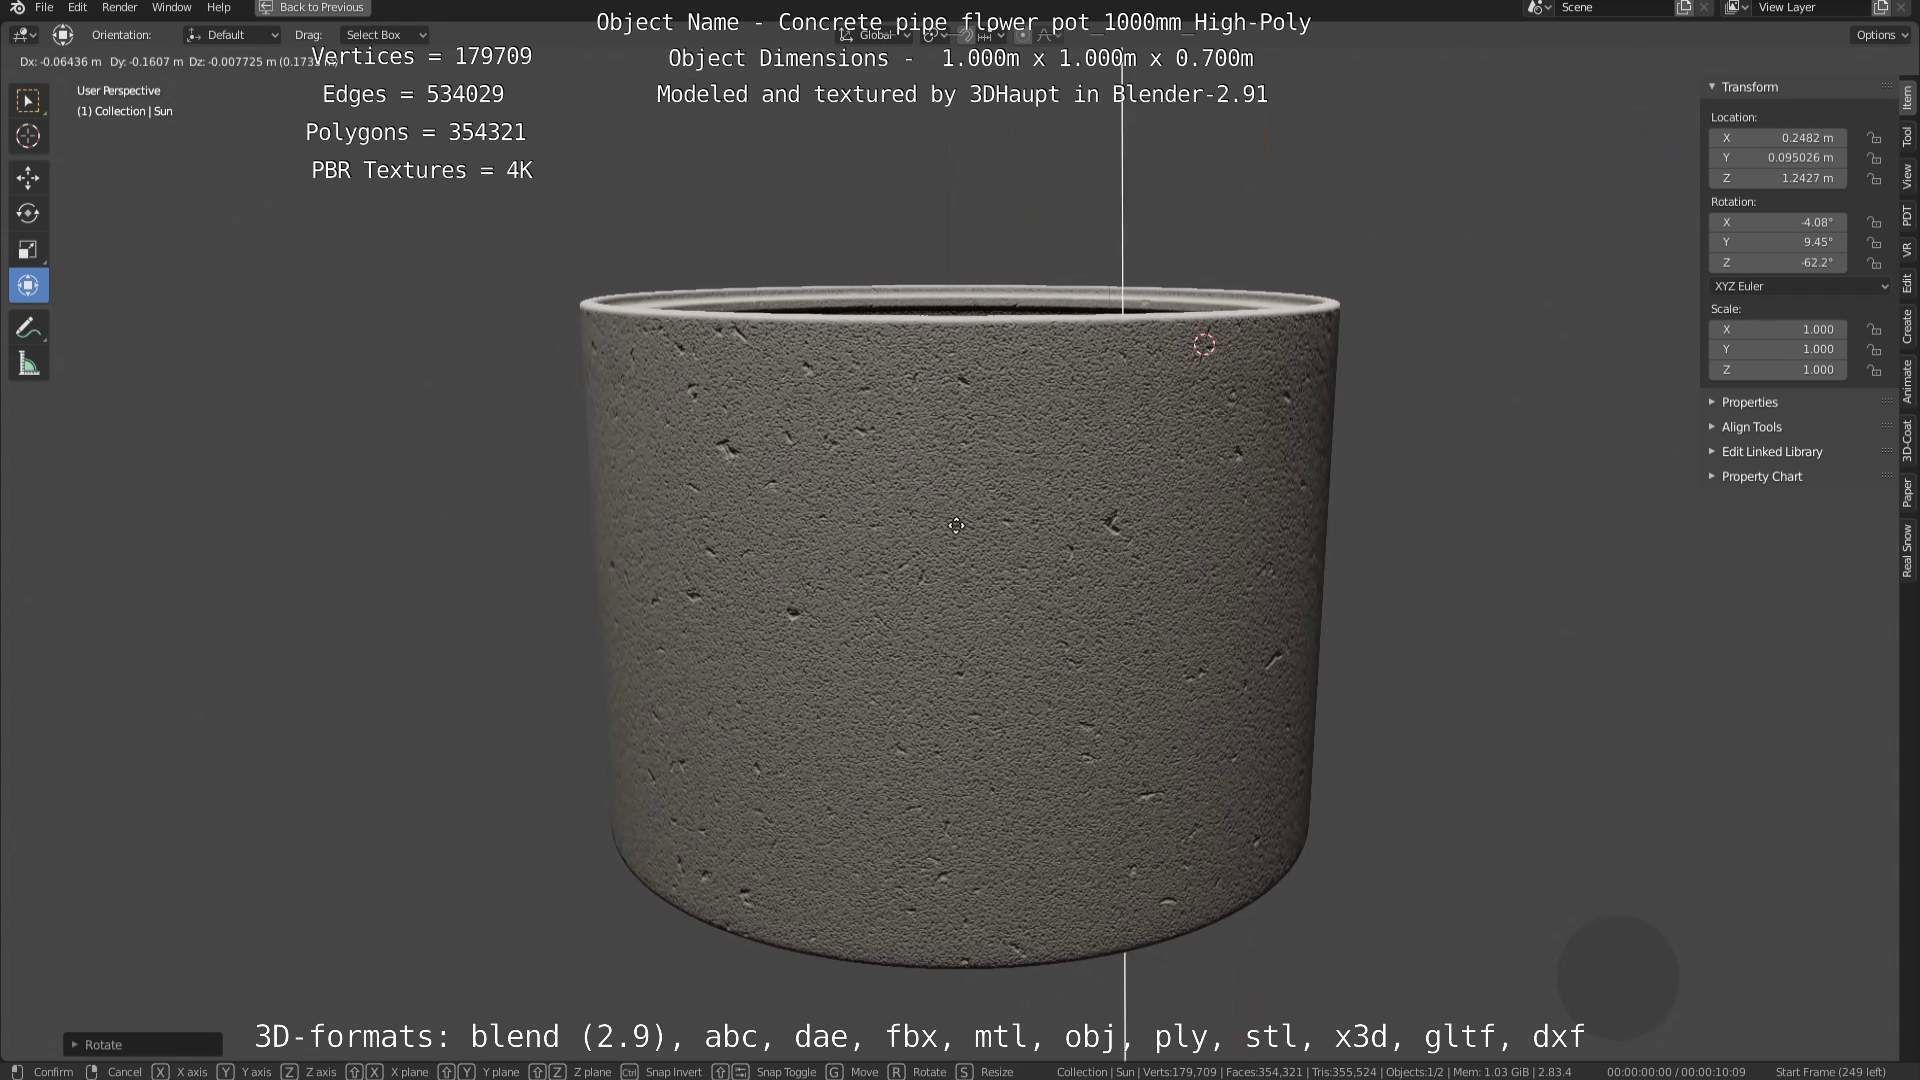Switch to the Item sidebar tab
This screenshot has width=1920, height=1080.
pyautogui.click(x=1908, y=98)
